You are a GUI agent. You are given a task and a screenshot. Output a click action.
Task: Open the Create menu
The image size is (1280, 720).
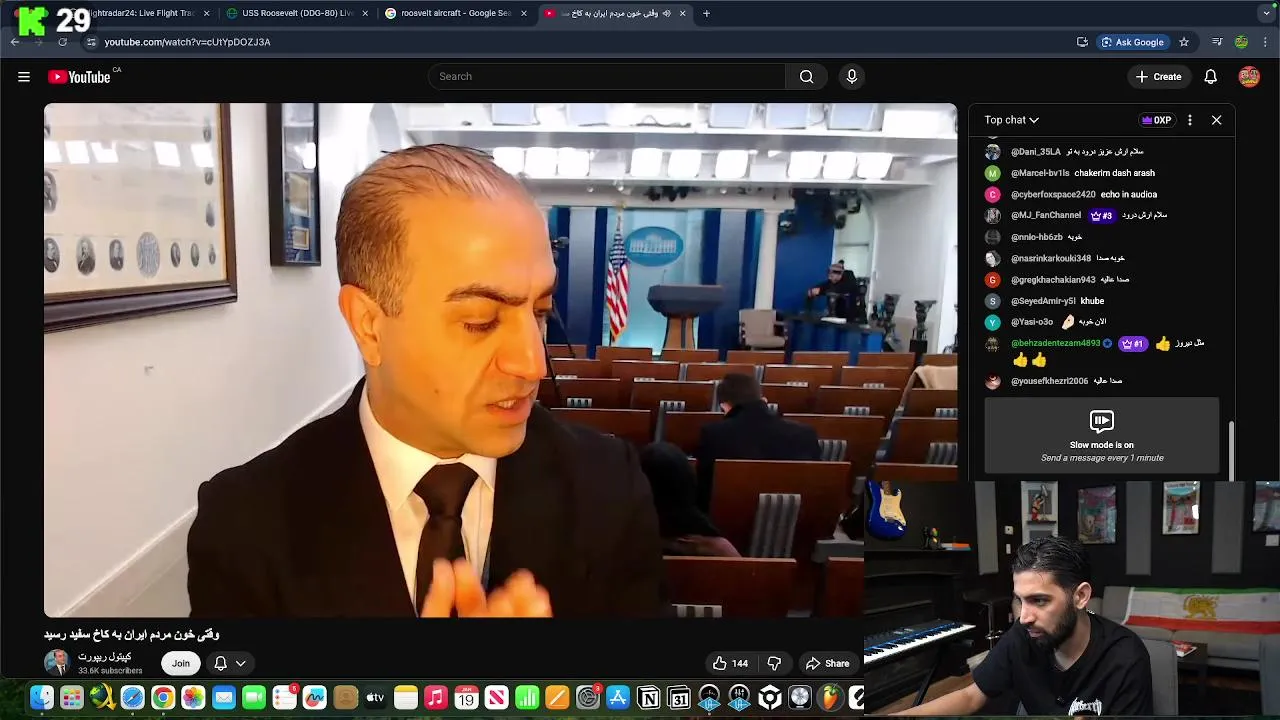tap(1158, 77)
